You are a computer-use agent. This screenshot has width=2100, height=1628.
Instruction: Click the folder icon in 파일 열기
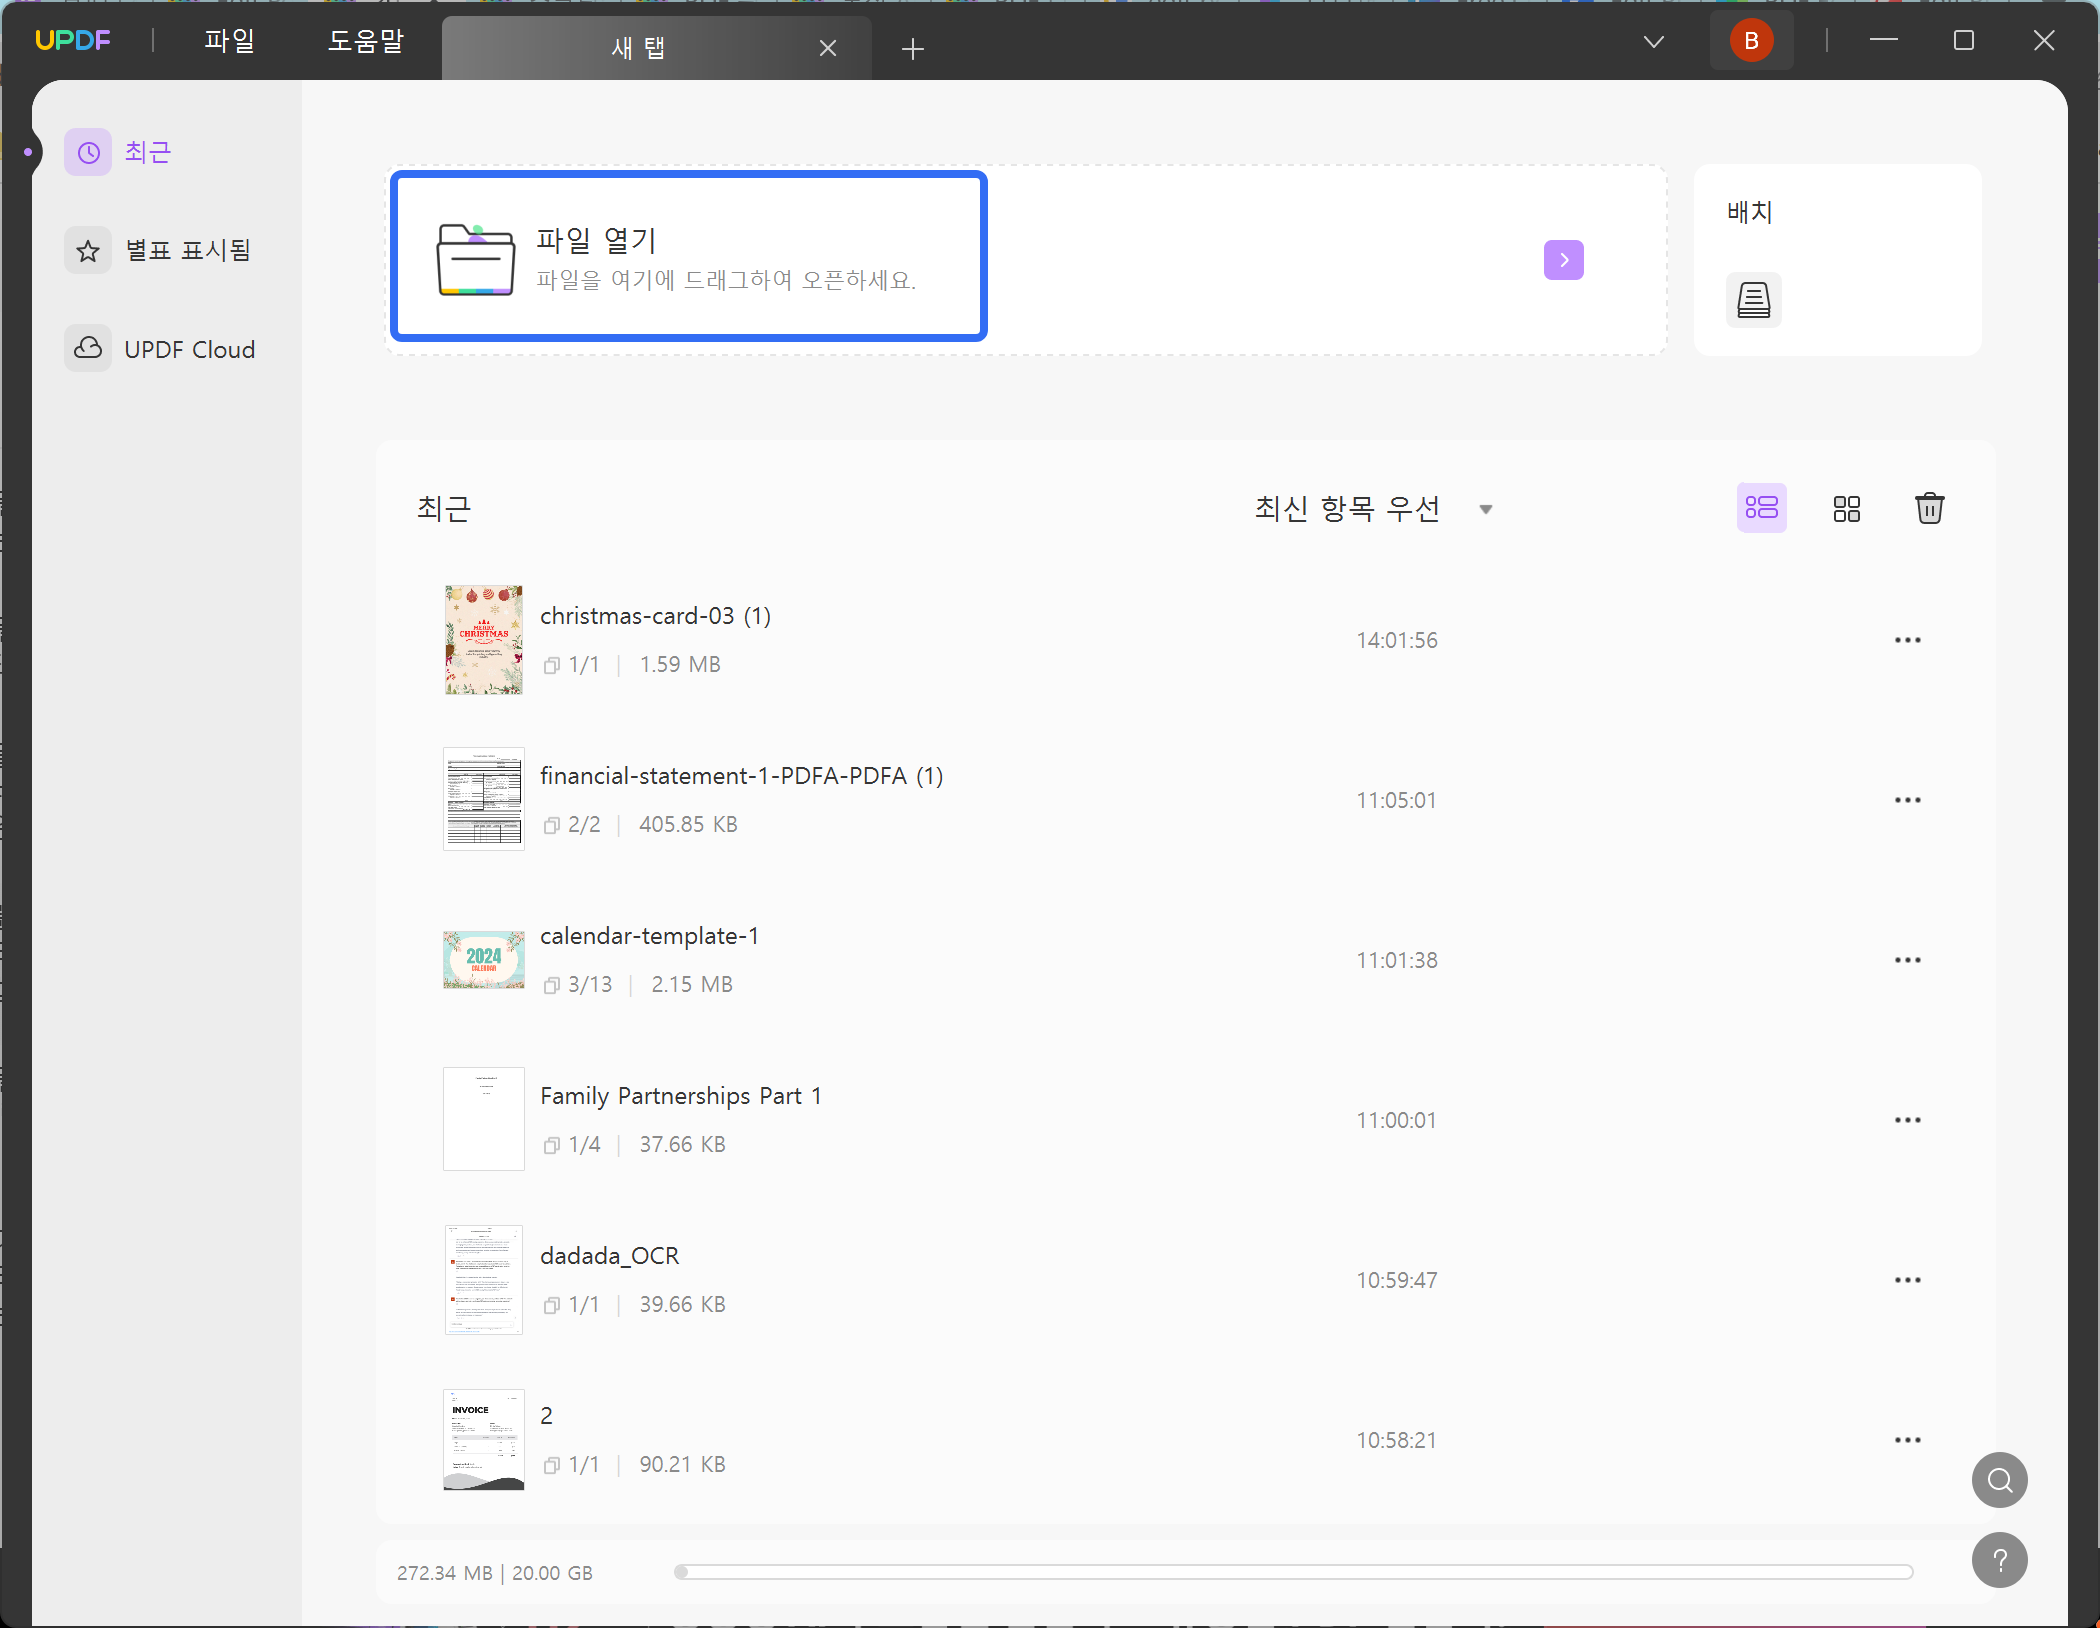coord(476,260)
